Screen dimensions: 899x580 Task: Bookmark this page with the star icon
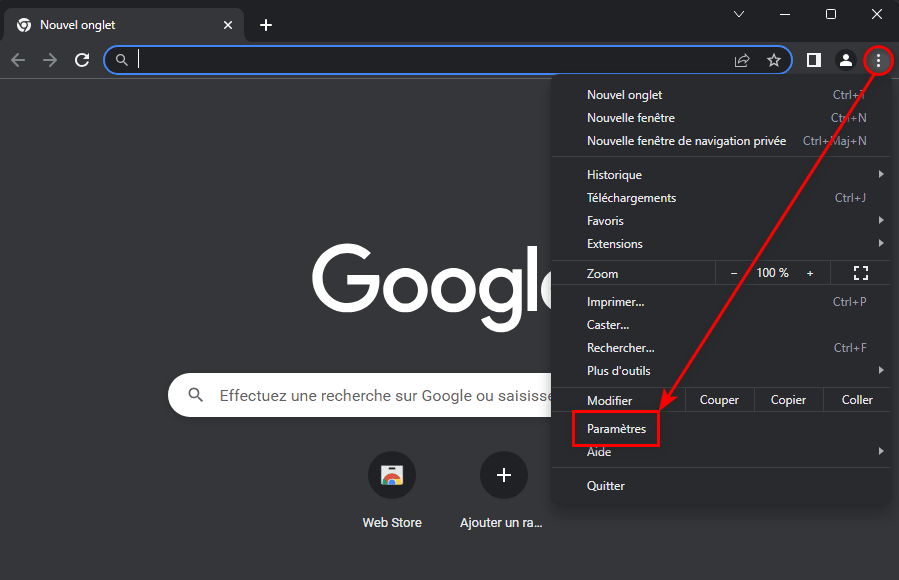coord(774,60)
